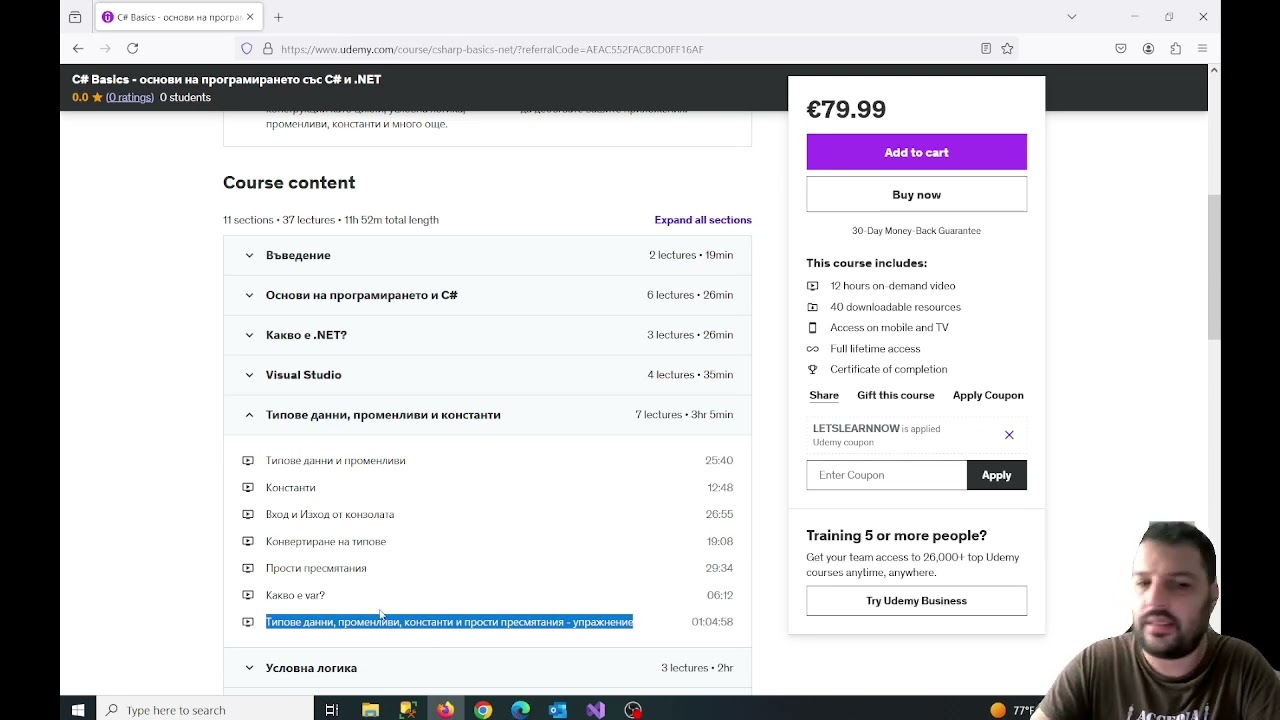Click the page vertical scrollbar
The height and width of the screenshot is (720, 1280).
(x=1214, y=265)
